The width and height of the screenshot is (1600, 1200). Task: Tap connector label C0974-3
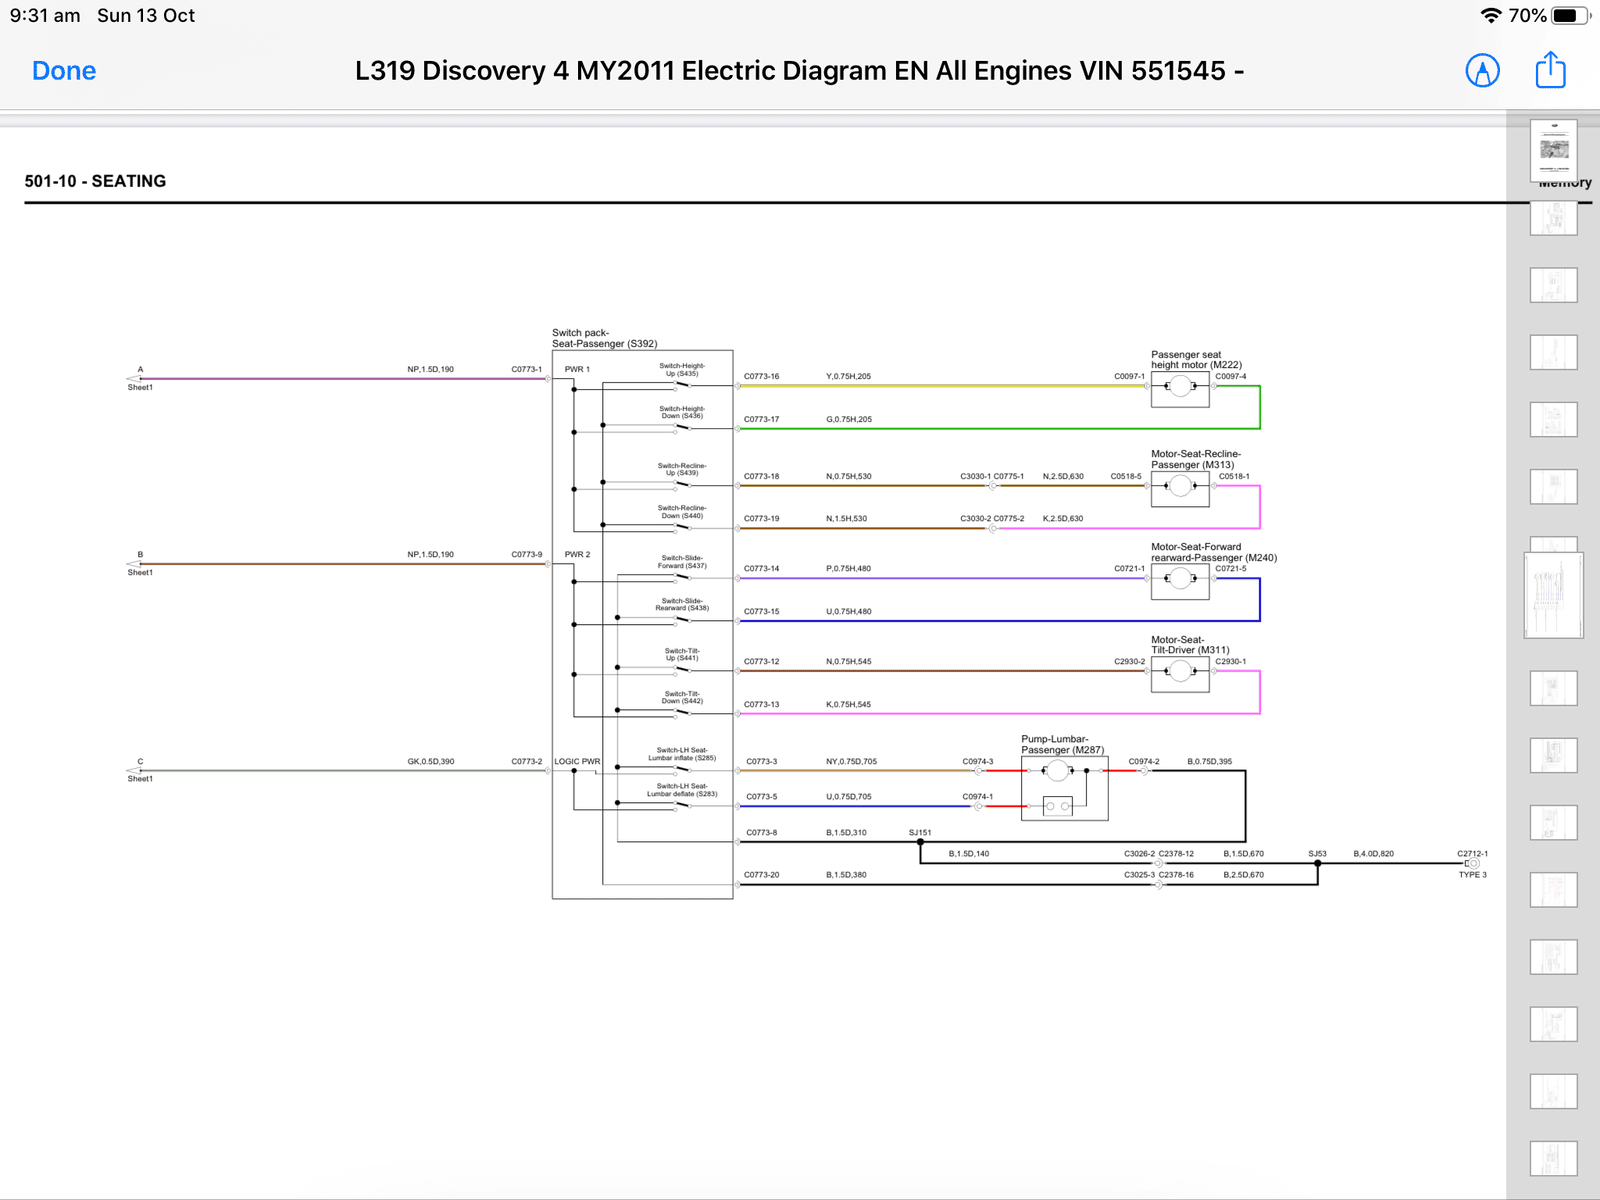pyautogui.click(x=977, y=761)
